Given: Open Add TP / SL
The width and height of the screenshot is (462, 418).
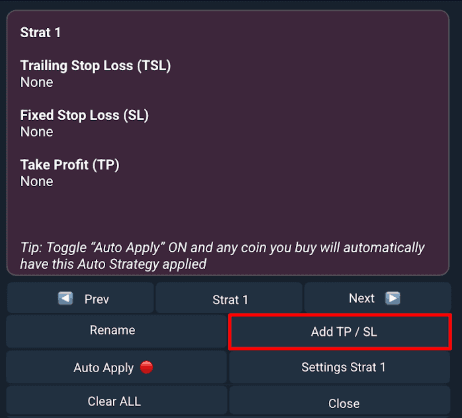Looking at the screenshot, I should pyautogui.click(x=340, y=332).
